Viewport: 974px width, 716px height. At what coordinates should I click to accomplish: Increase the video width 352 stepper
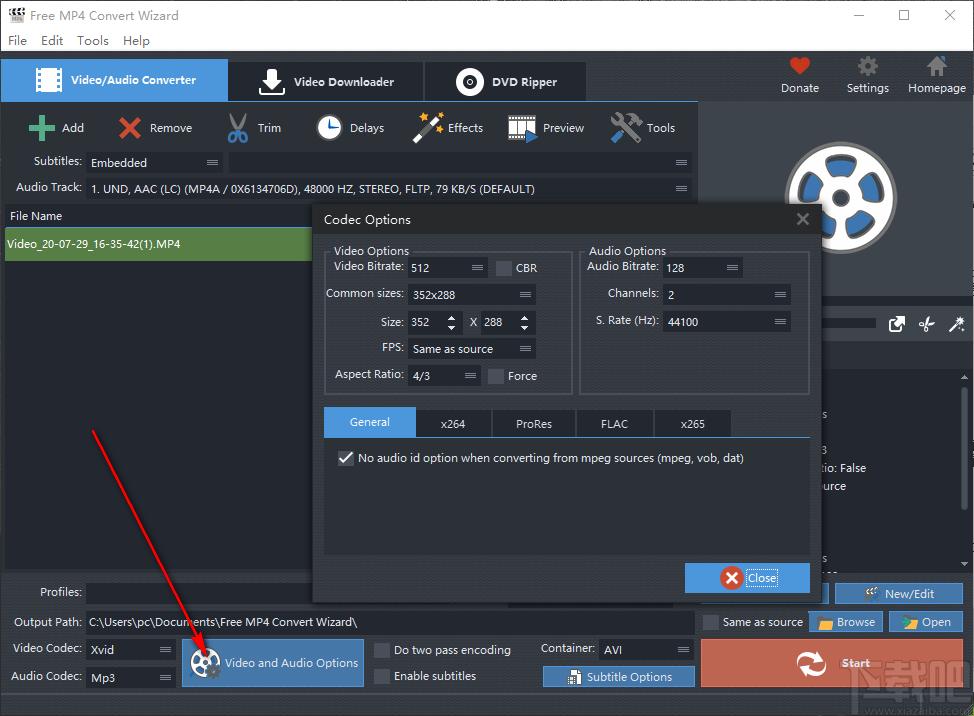[452, 317]
